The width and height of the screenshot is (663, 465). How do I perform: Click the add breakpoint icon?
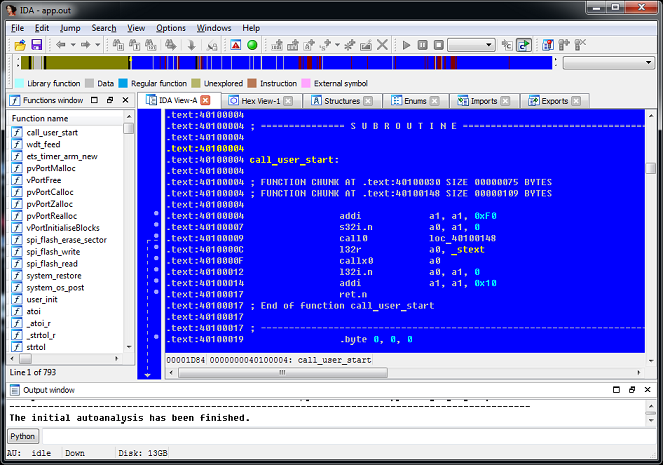pos(564,45)
